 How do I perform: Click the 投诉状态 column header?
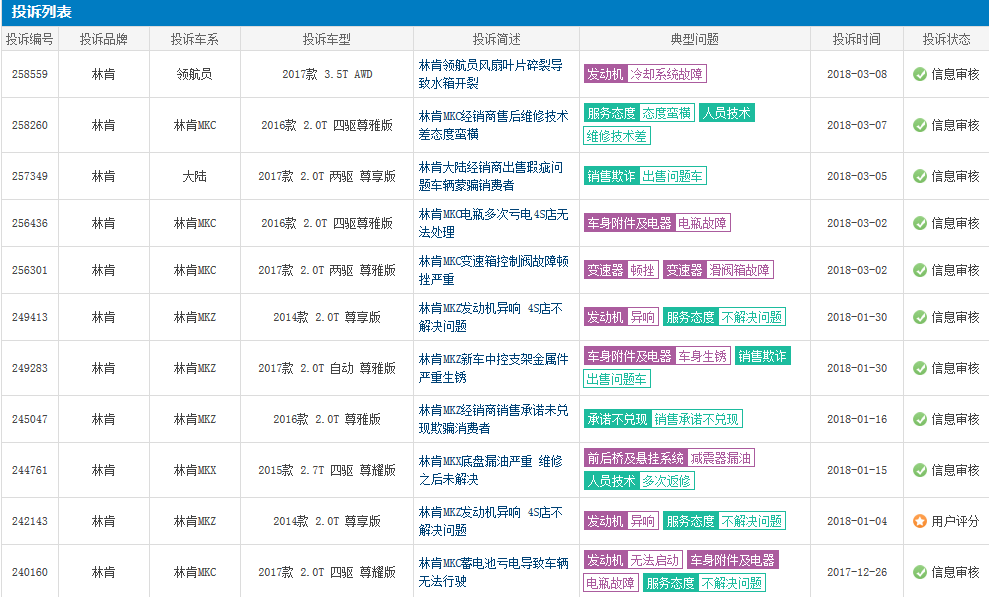pos(946,39)
